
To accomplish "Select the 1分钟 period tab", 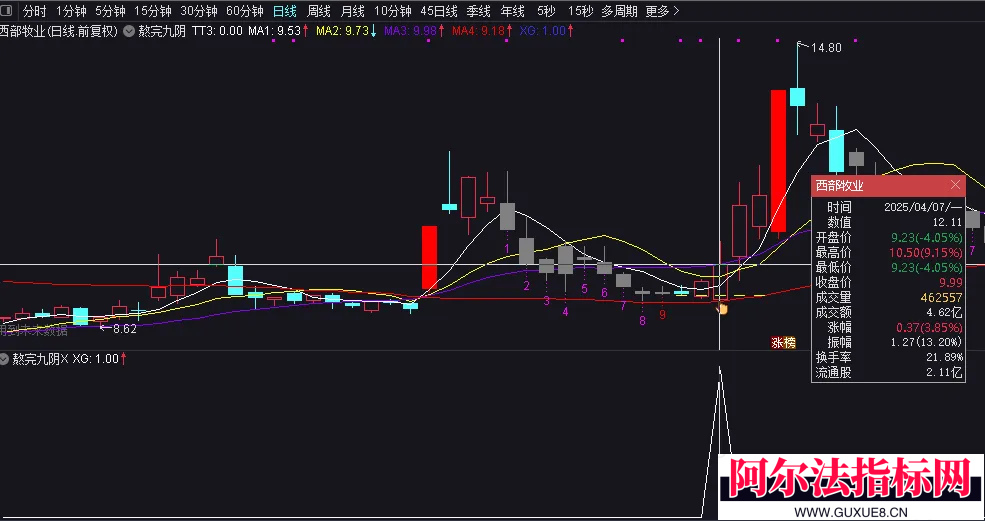I will point(71,11).
